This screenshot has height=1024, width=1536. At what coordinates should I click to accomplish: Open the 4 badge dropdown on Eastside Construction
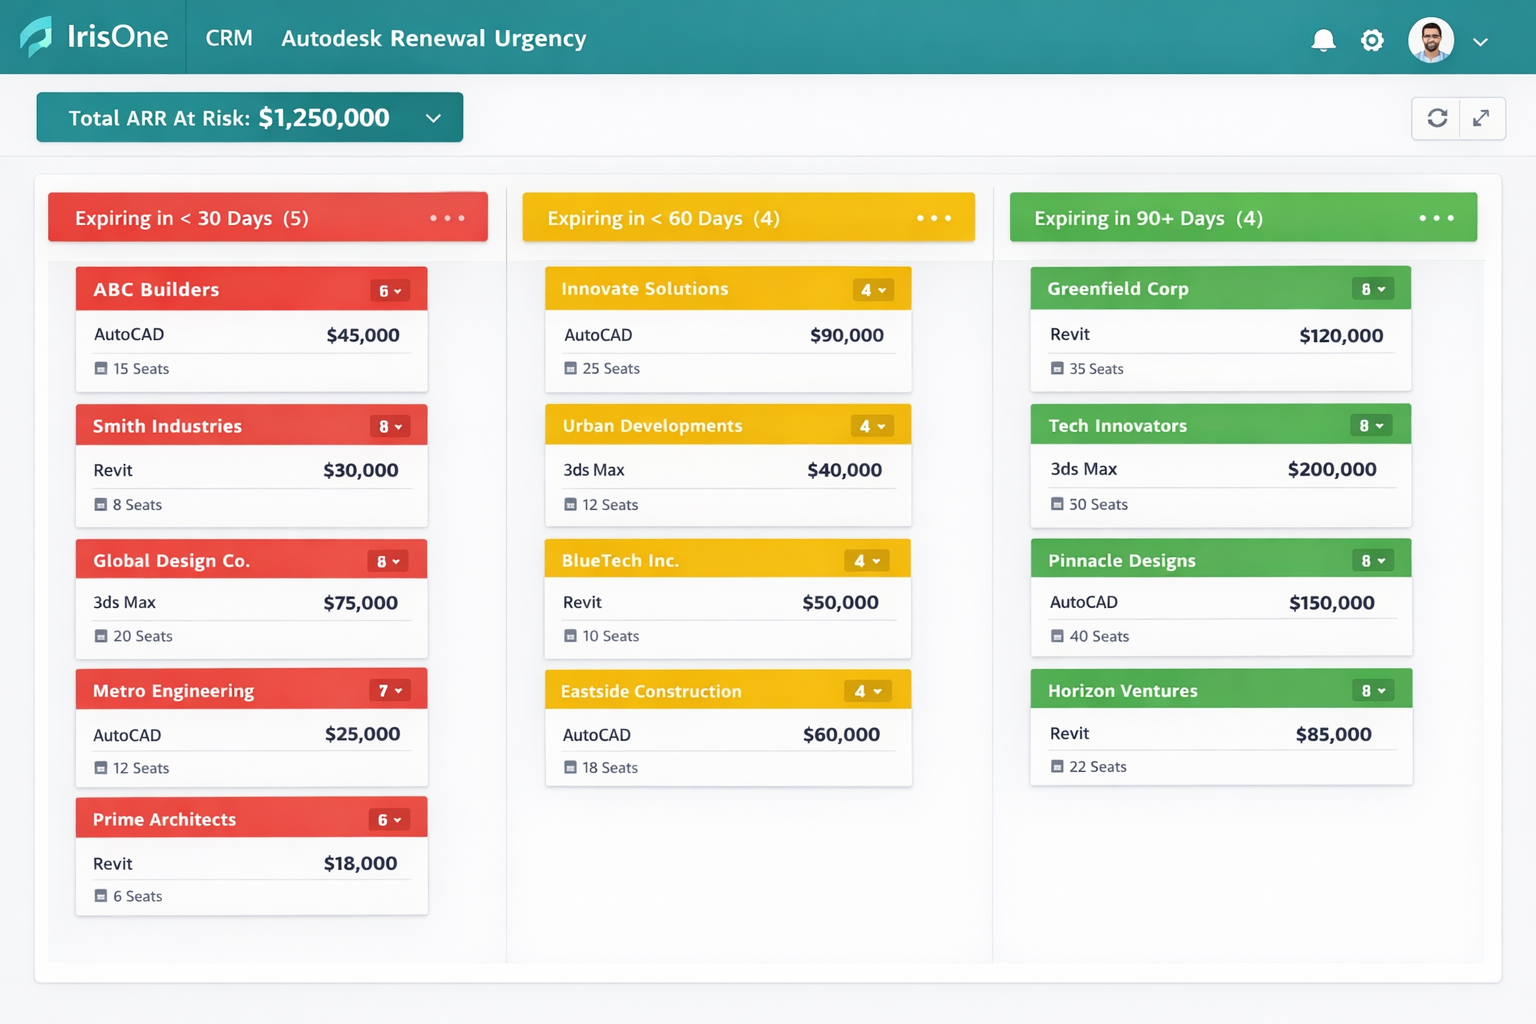868,691
